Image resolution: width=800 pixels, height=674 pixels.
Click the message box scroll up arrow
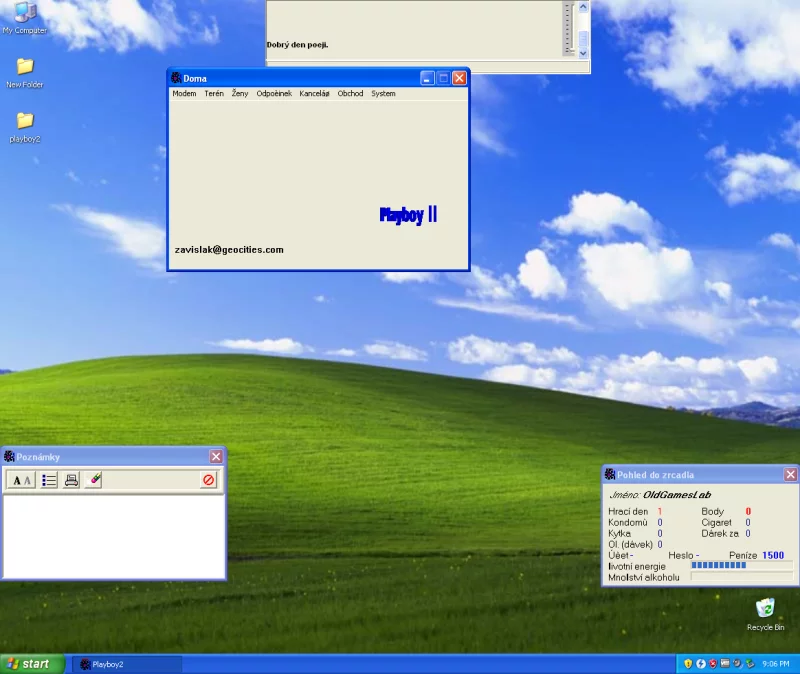[583, 7]
